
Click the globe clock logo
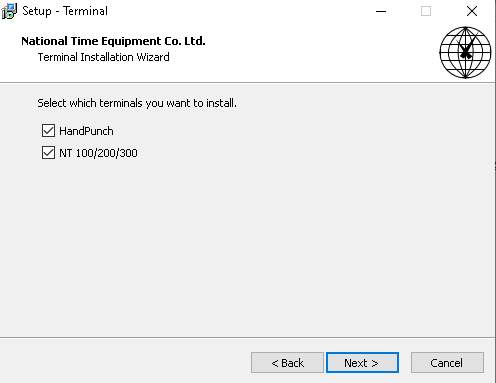465,52
